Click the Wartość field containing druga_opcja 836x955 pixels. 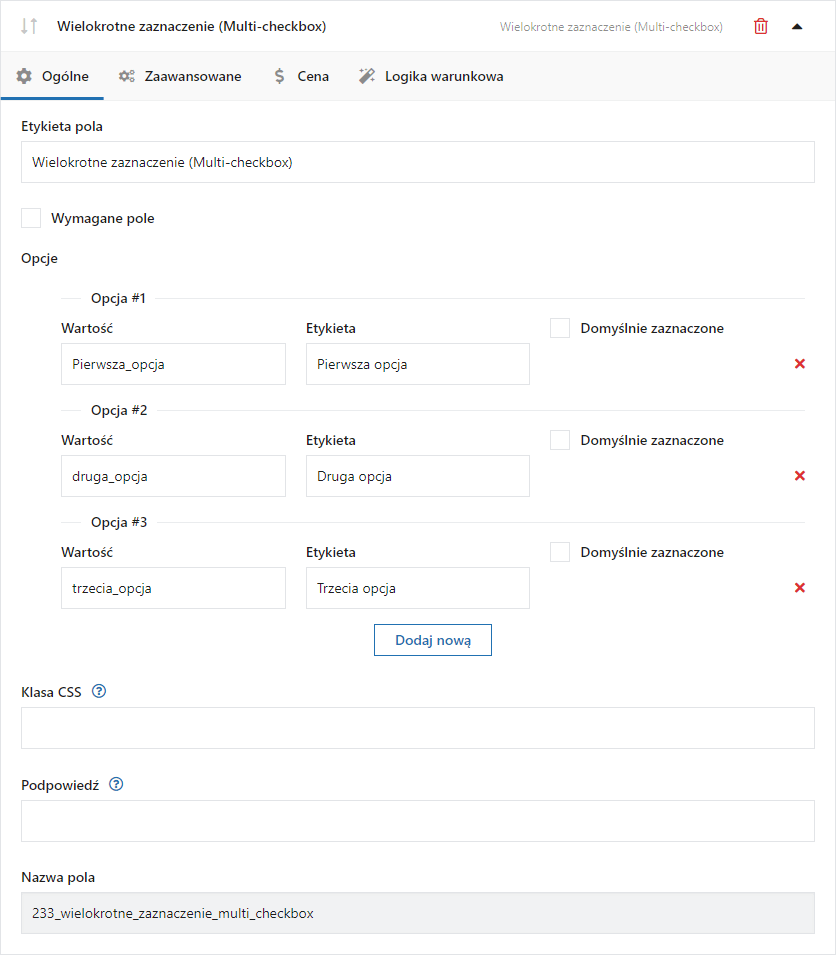click(174, 476)
